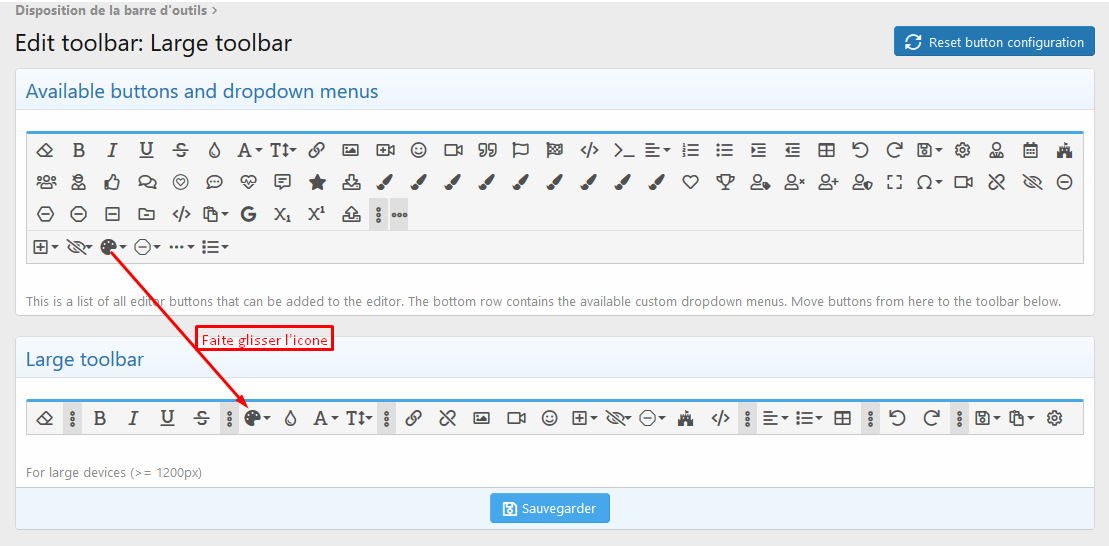Open the ellipsis custom dropdown in Available buttons
The image size is (1109, 546).
pyautogui.click(x=182, y=247)
